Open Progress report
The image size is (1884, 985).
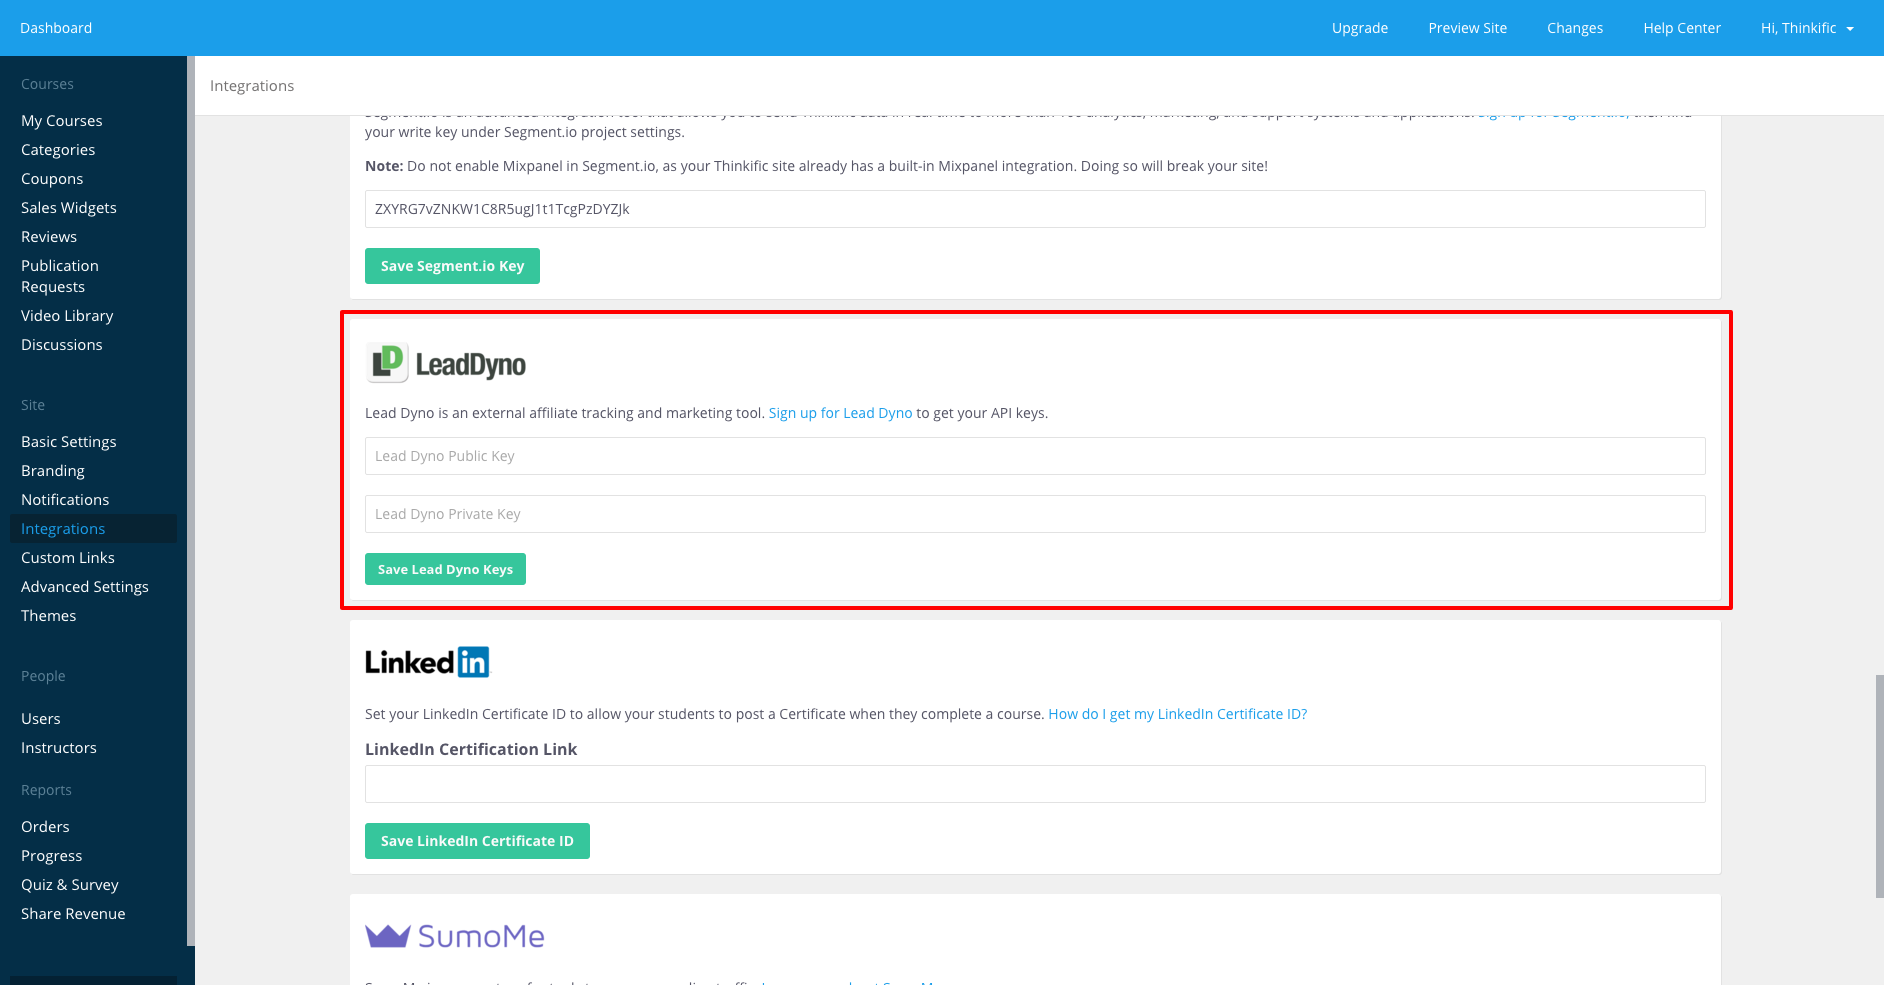click(52, 856)
